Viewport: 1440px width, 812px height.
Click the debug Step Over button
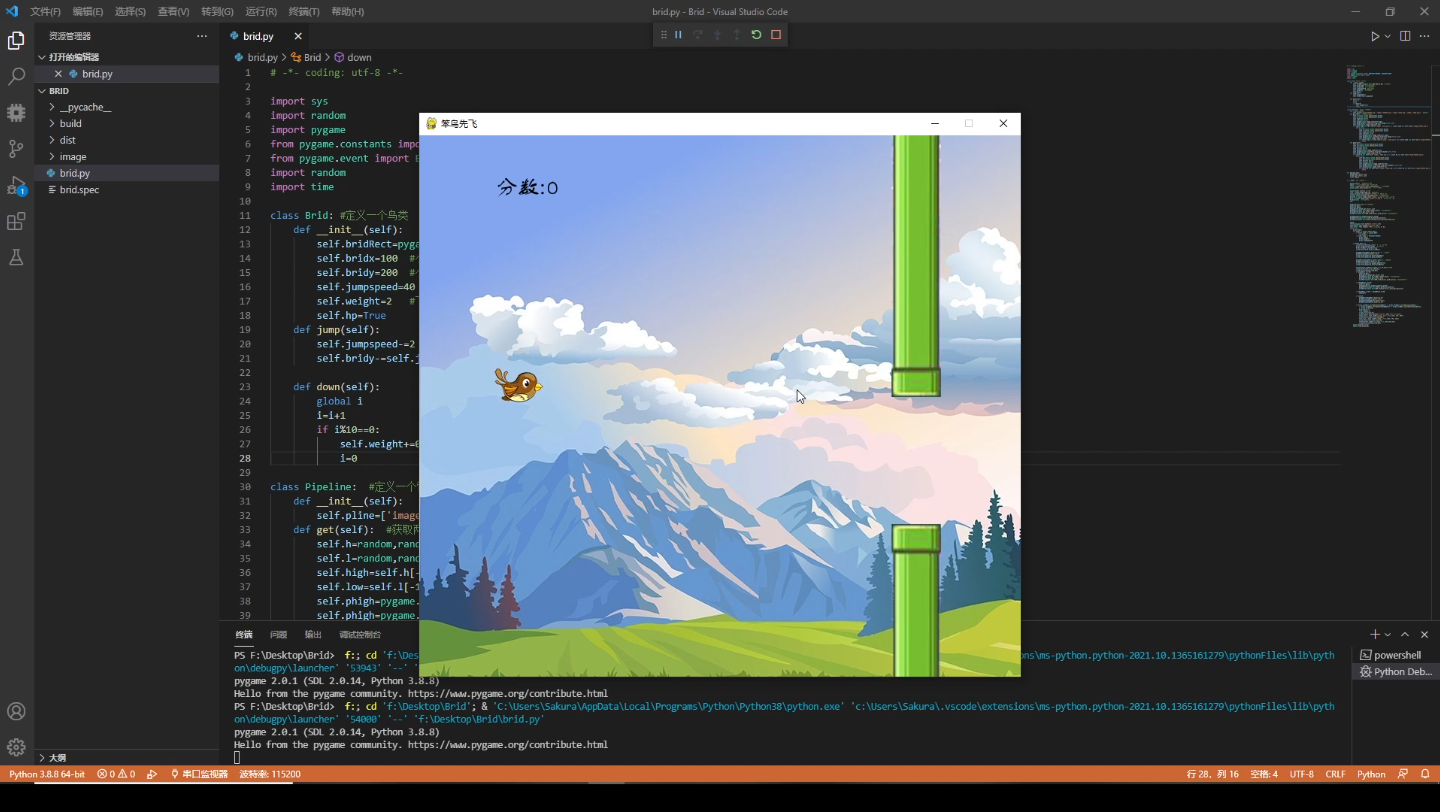[698, 35]
